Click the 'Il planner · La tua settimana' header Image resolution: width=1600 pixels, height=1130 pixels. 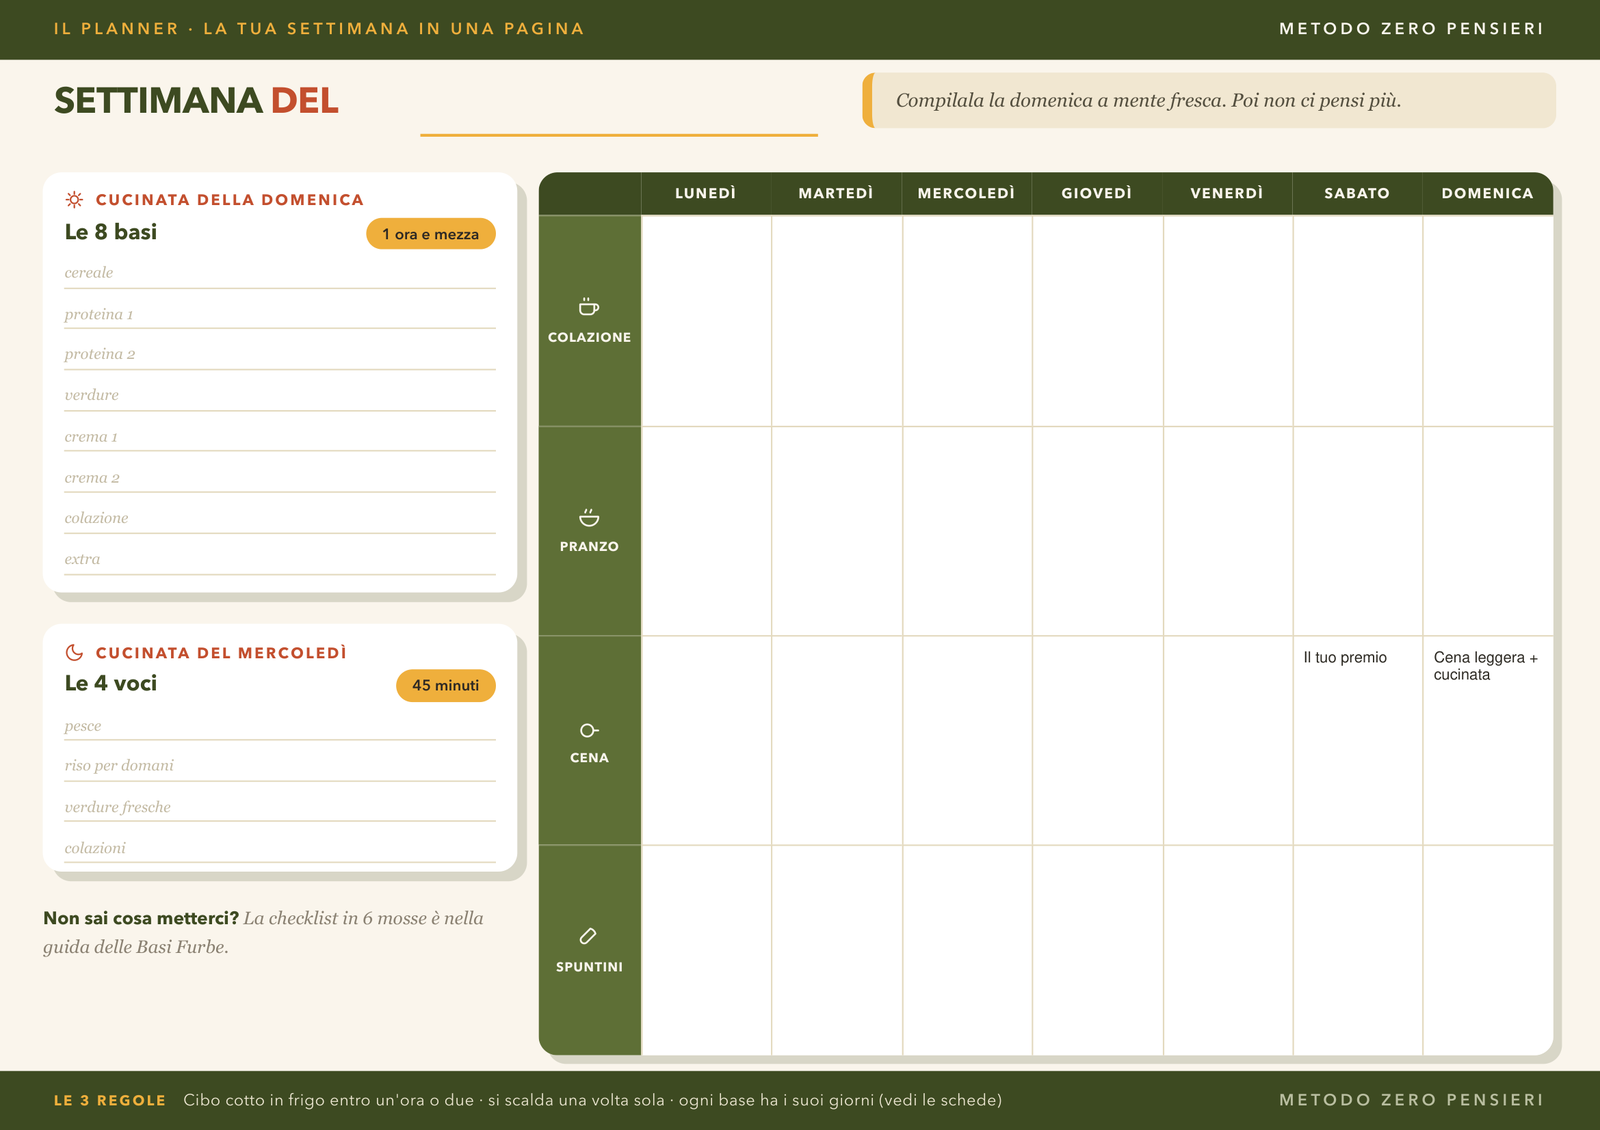point(319,29)
